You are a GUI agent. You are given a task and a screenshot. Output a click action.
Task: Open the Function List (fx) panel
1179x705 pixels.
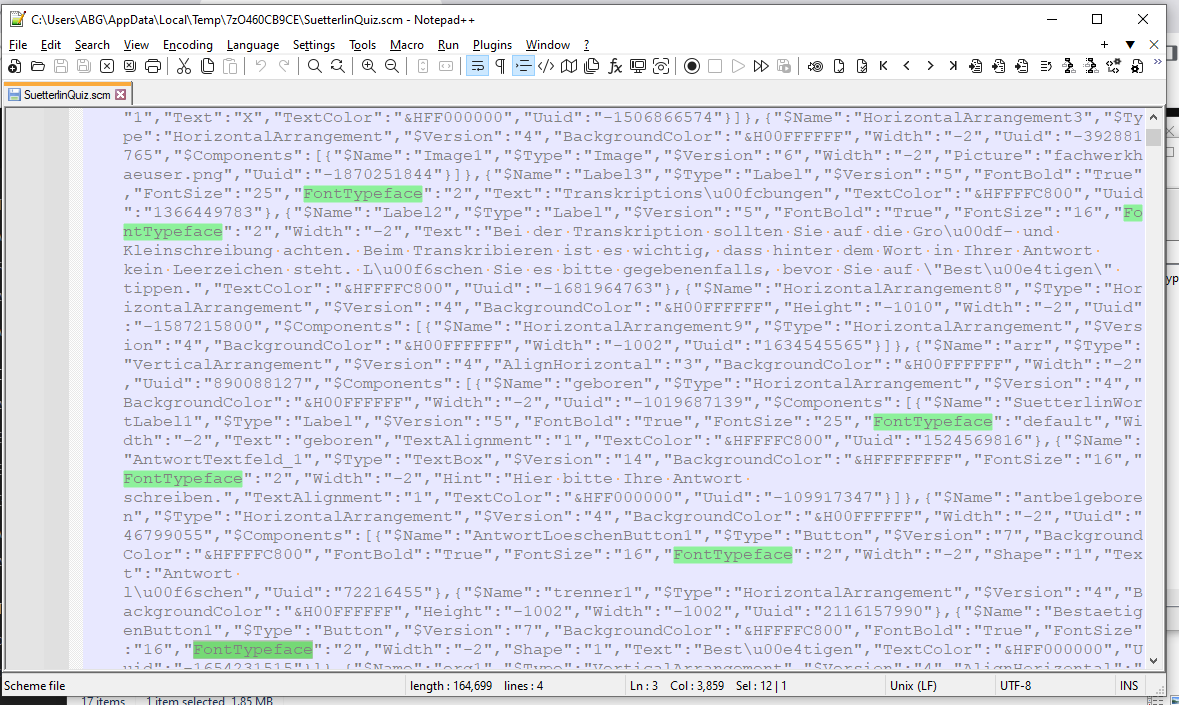pos(615,66)
